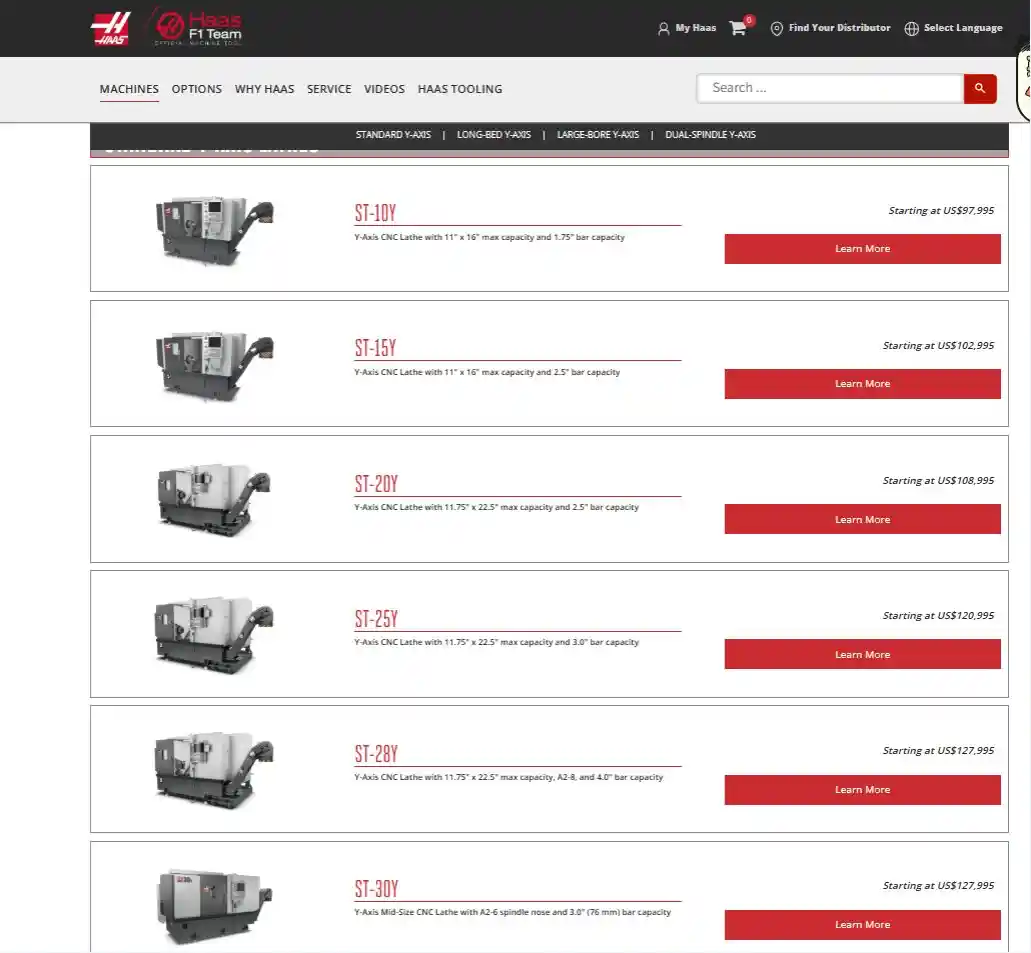Click Learn More for ST-25Y
The height and width of the screenshot is (953, 1031).
[x=862, y=655]
